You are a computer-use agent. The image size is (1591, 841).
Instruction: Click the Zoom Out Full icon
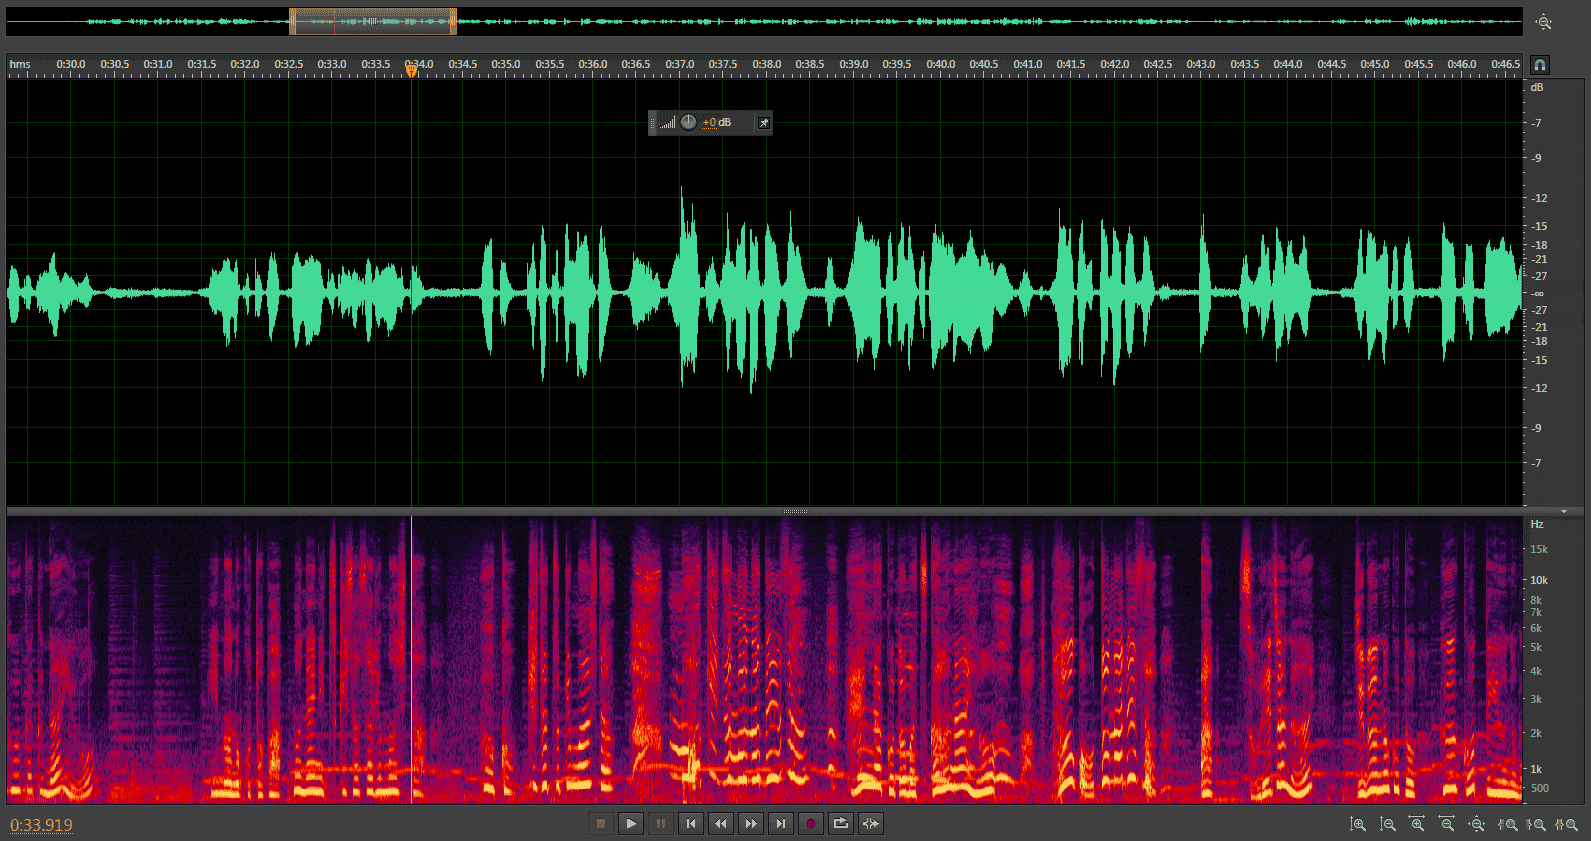tap(1477, 825)
